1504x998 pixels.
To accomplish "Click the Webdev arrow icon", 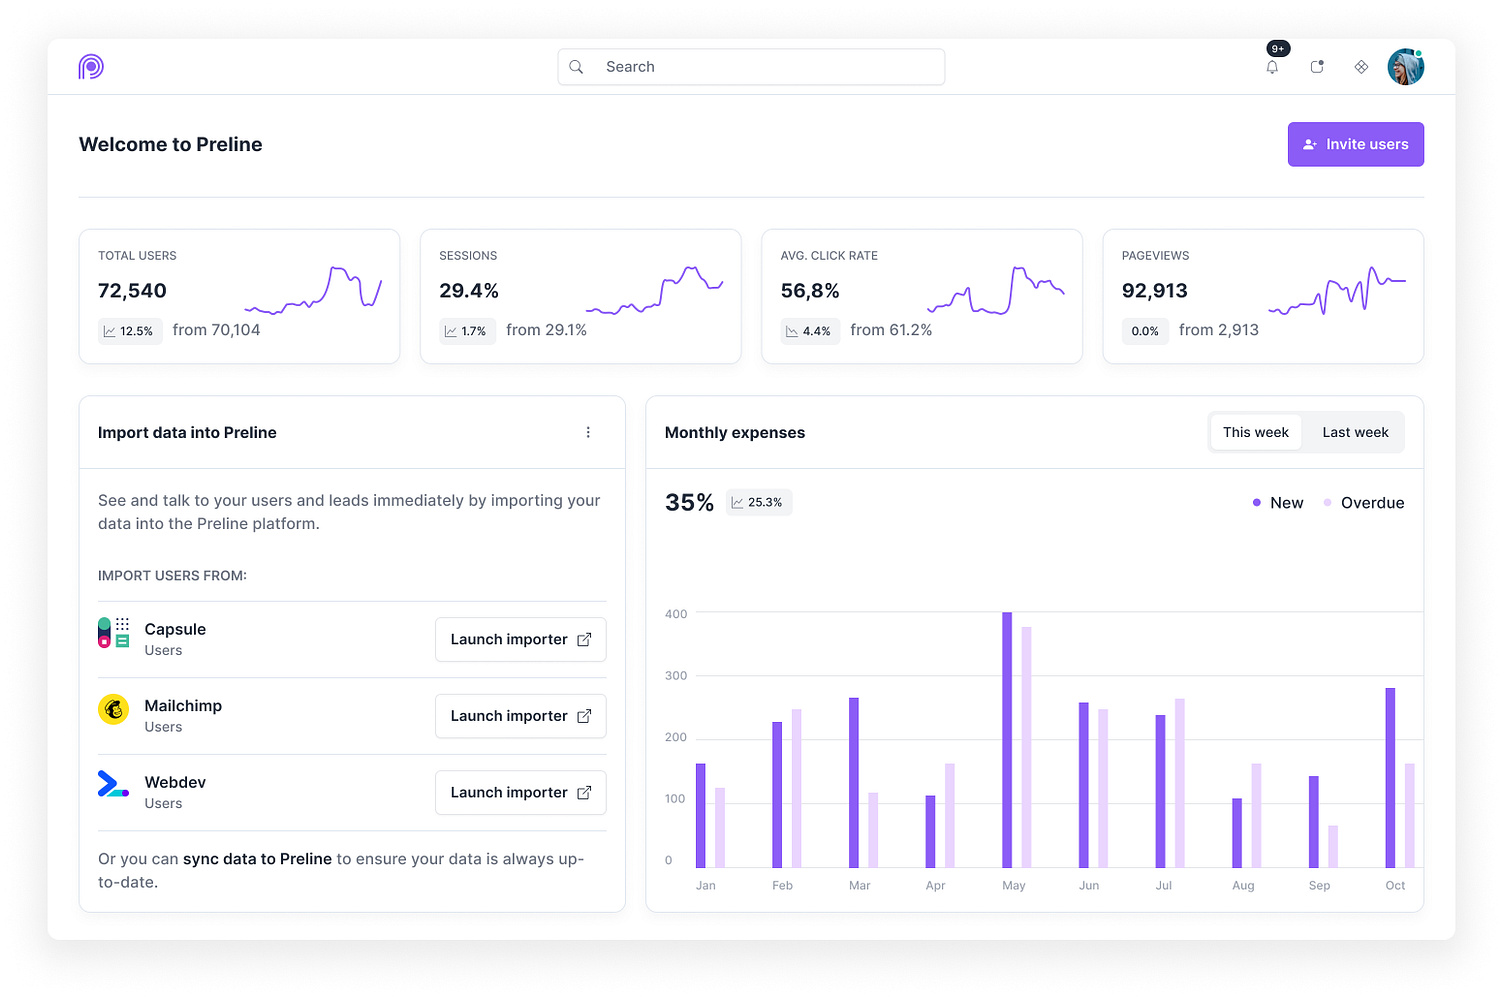I will (x=113, y=786).
